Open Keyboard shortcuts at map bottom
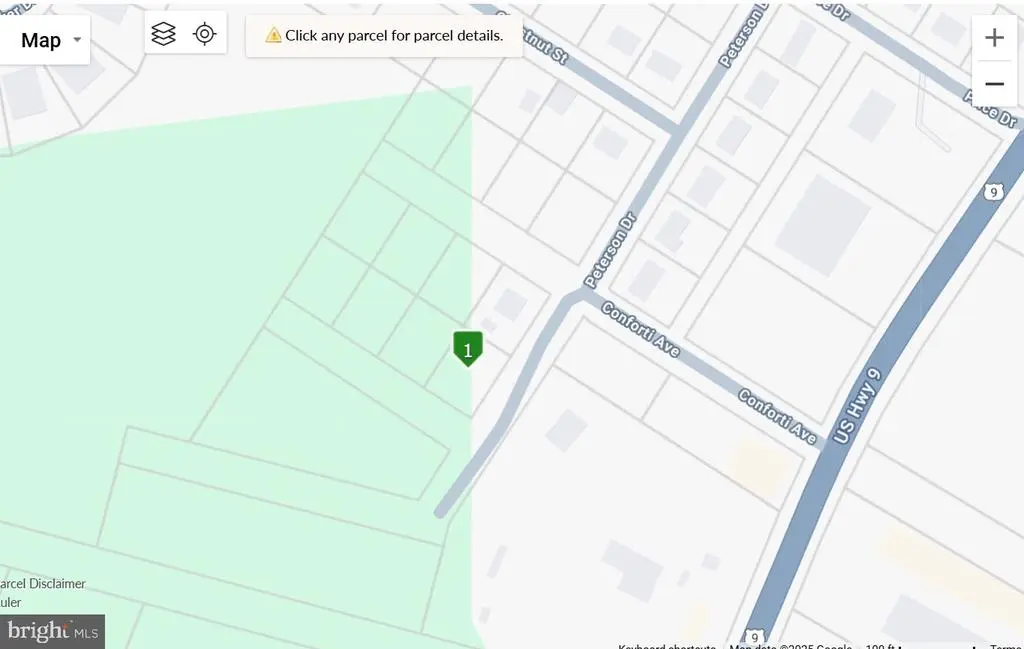 coord(667,646)
